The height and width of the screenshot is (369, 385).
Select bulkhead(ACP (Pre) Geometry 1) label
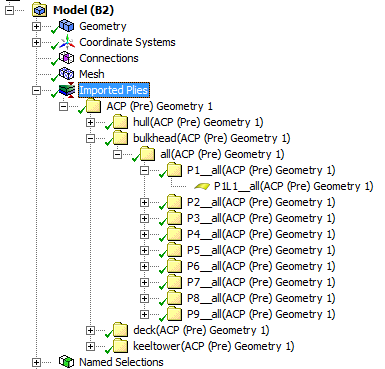212,138
